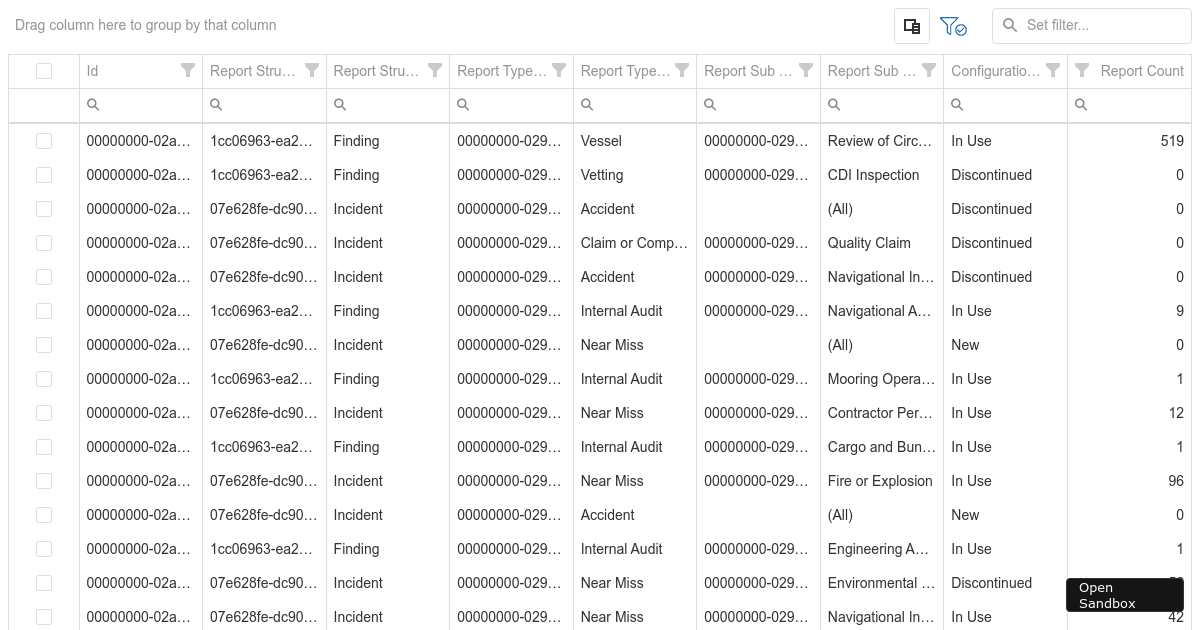Open the column chooser icon
This screenshot has height=630, width=1200.
click(911, 25)
